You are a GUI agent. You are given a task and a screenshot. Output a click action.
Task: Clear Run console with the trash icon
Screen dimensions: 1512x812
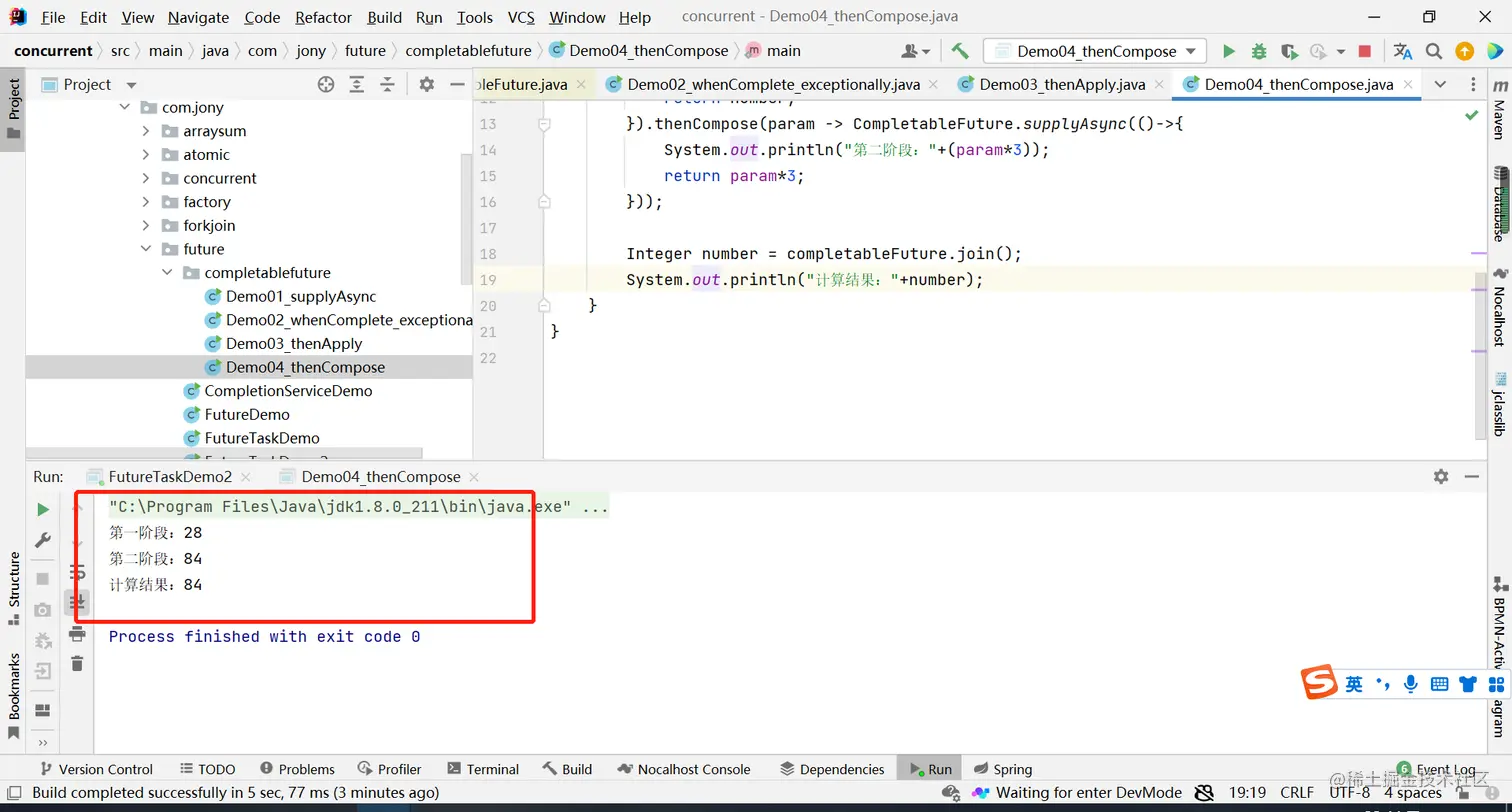click(x=77, y=663)
